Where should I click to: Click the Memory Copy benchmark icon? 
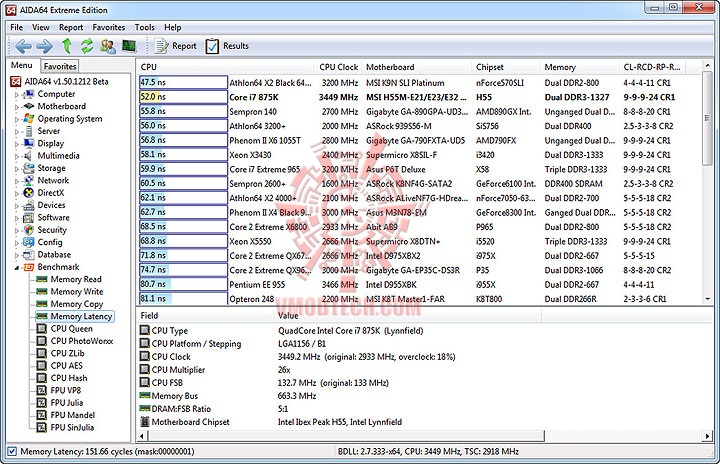42,304
